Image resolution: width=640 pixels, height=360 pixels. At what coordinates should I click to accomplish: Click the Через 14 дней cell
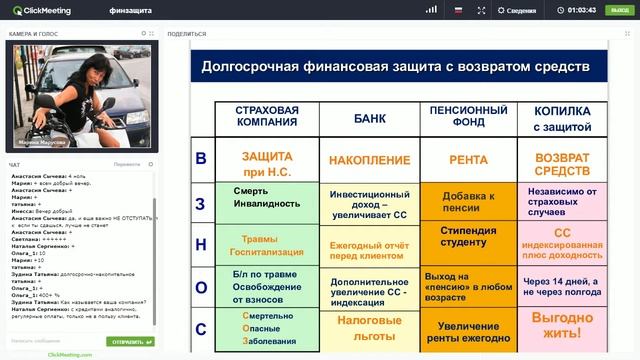pos(562,287)
